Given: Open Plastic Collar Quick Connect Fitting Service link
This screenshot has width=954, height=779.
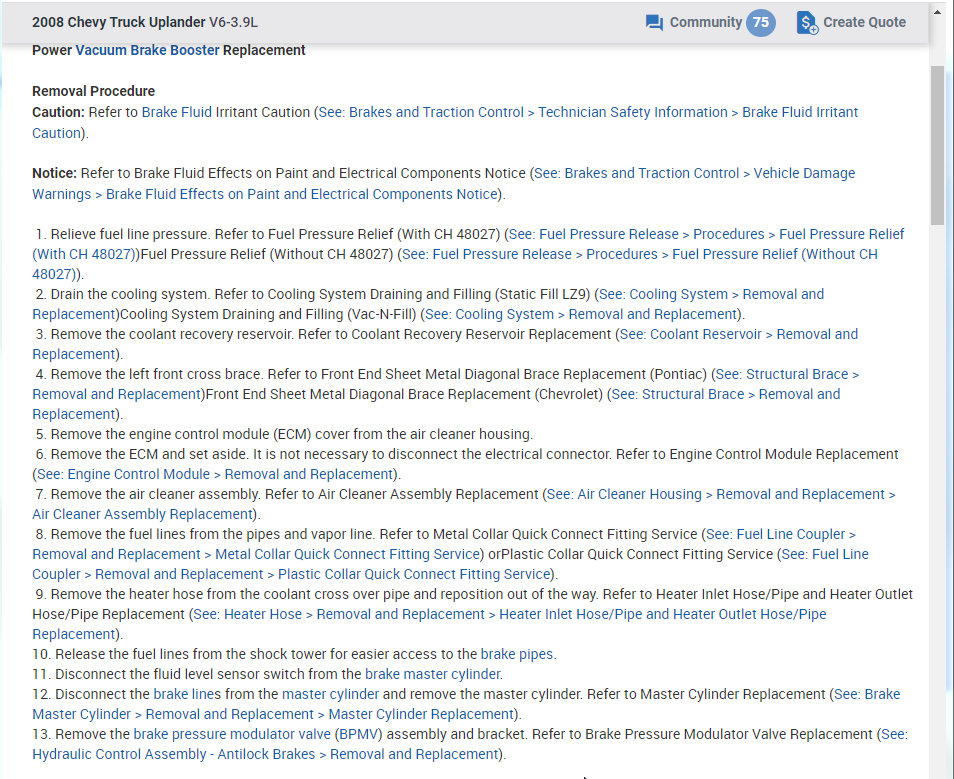Looking at the screenshot, I should (414, 575).
